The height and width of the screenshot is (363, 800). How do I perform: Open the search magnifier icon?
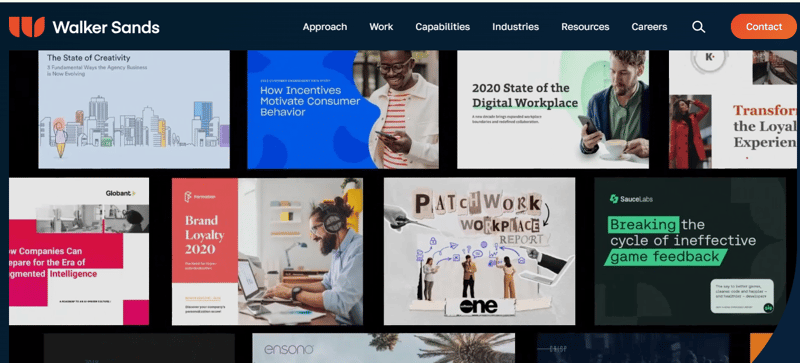pos(698,27)
